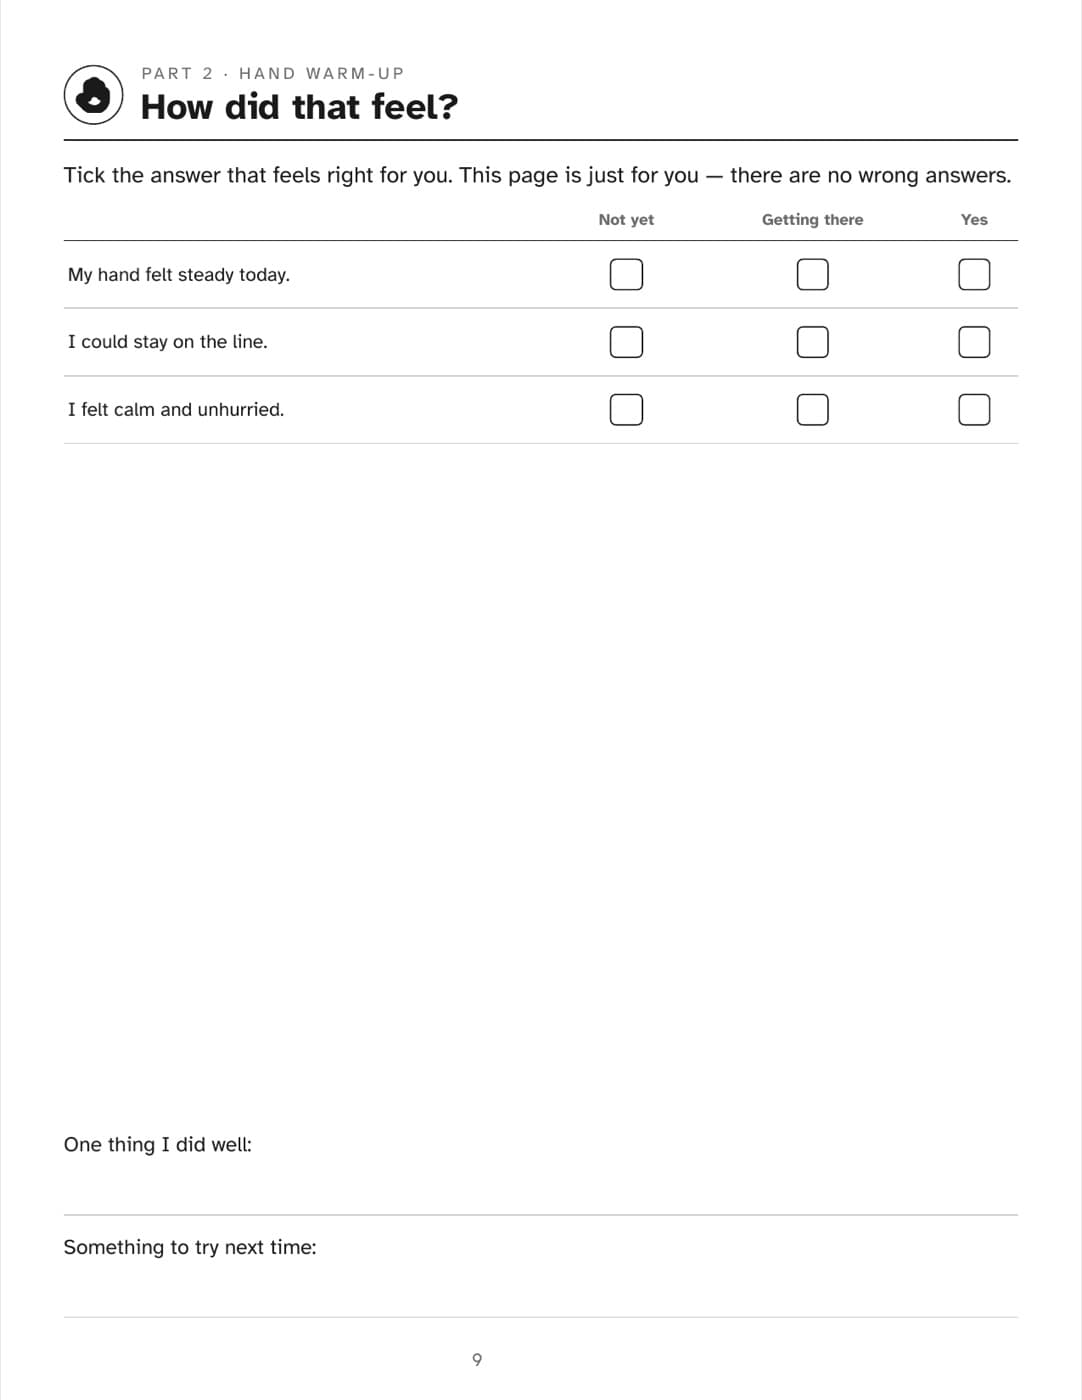This screenshot has height=1400, width=1082.
Task: Select 'Not yet' for I felt calm and unhurried
Action: point(626,409)
